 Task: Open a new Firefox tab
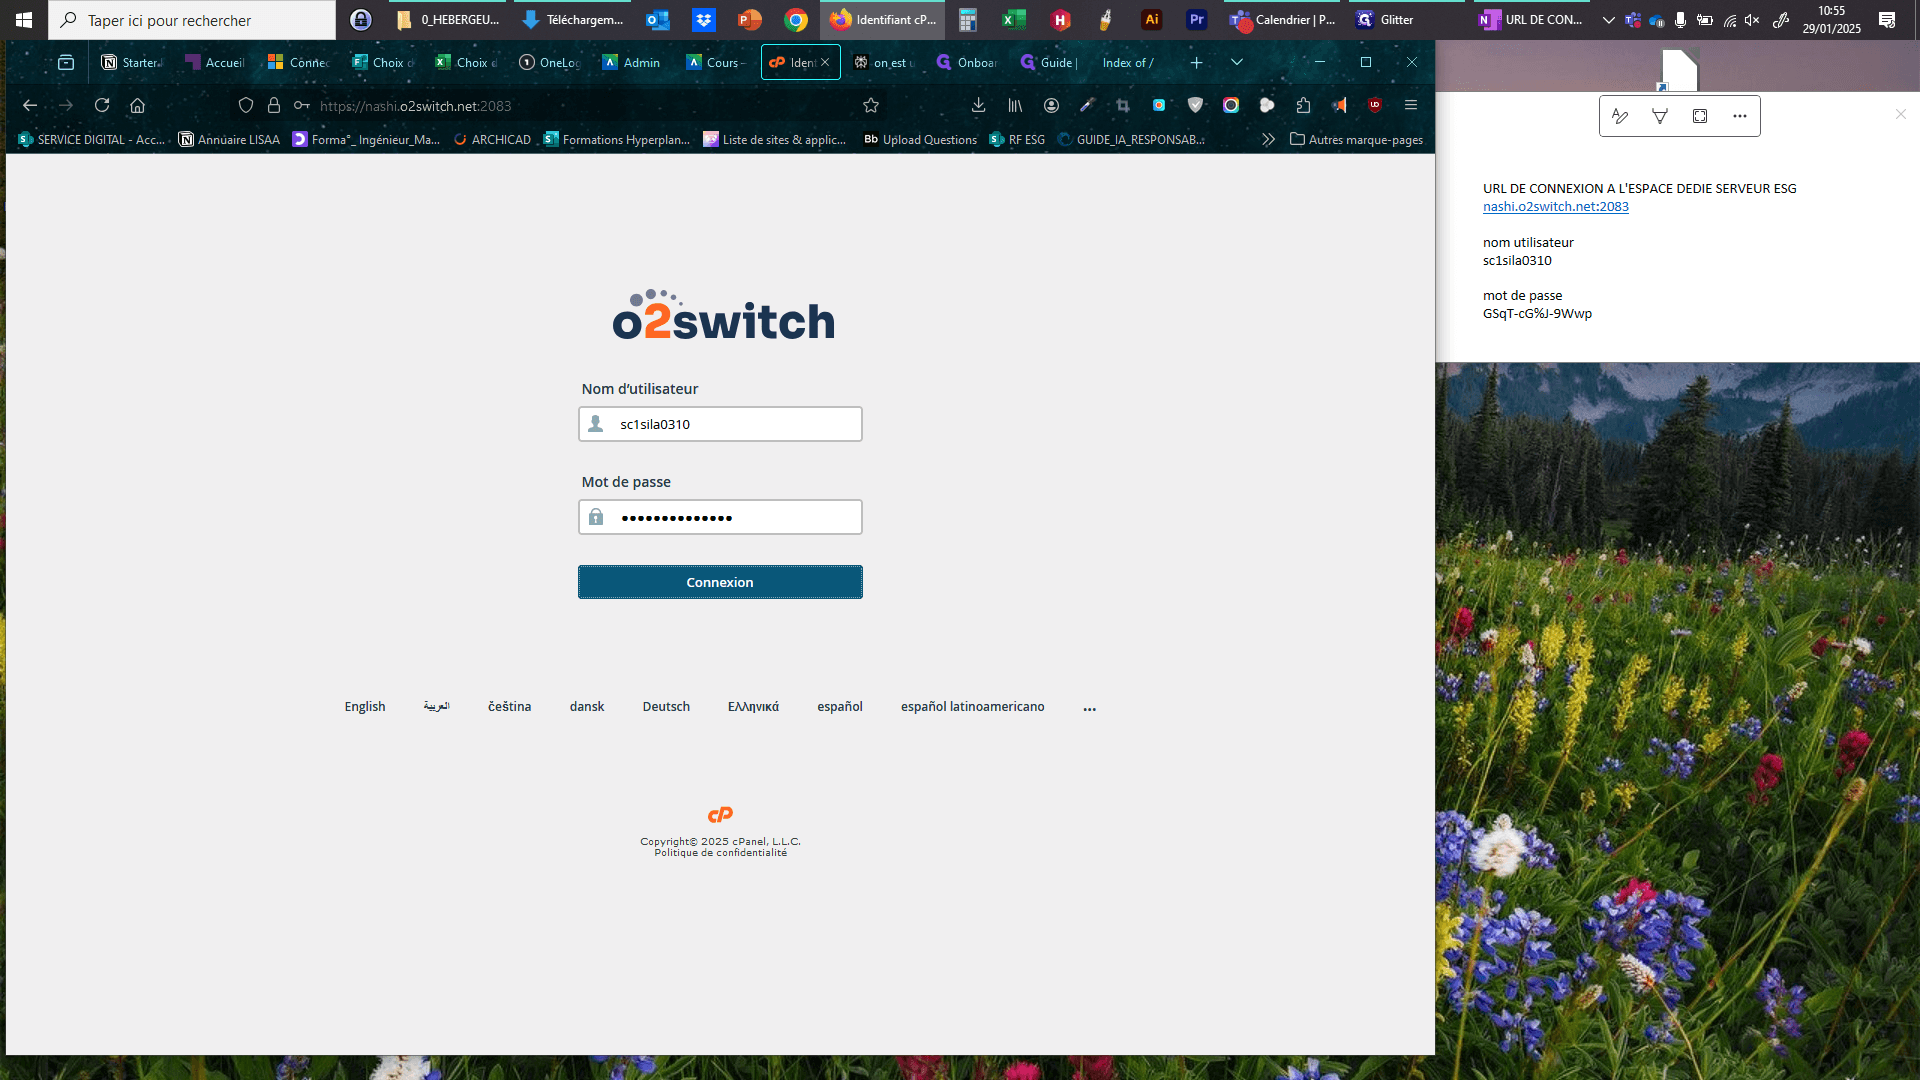[x=1196, y=62]
